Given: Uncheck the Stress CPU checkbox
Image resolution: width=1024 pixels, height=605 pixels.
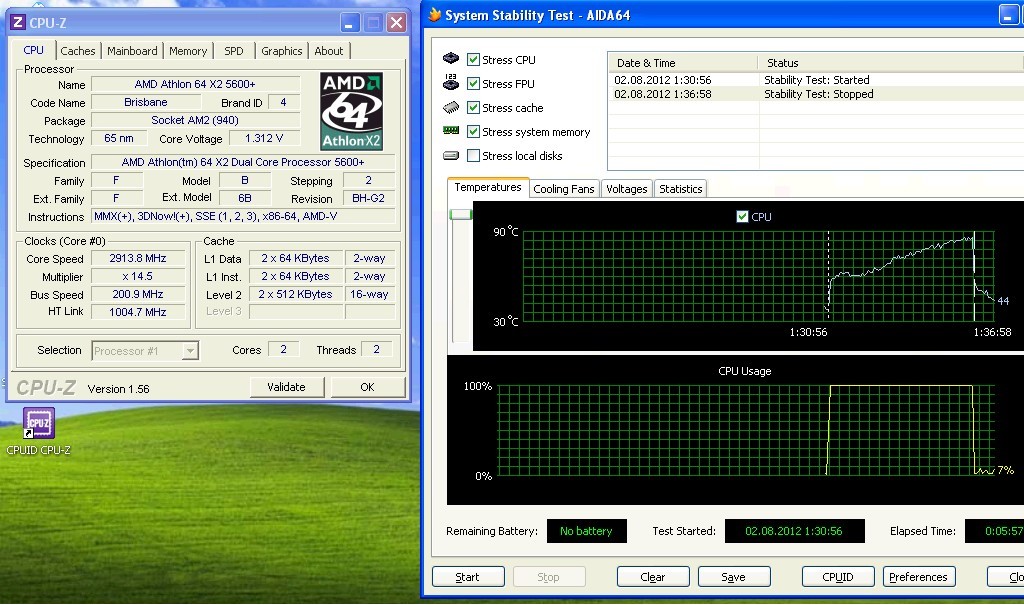Looking at the screenshot, I should coord(473,59).
